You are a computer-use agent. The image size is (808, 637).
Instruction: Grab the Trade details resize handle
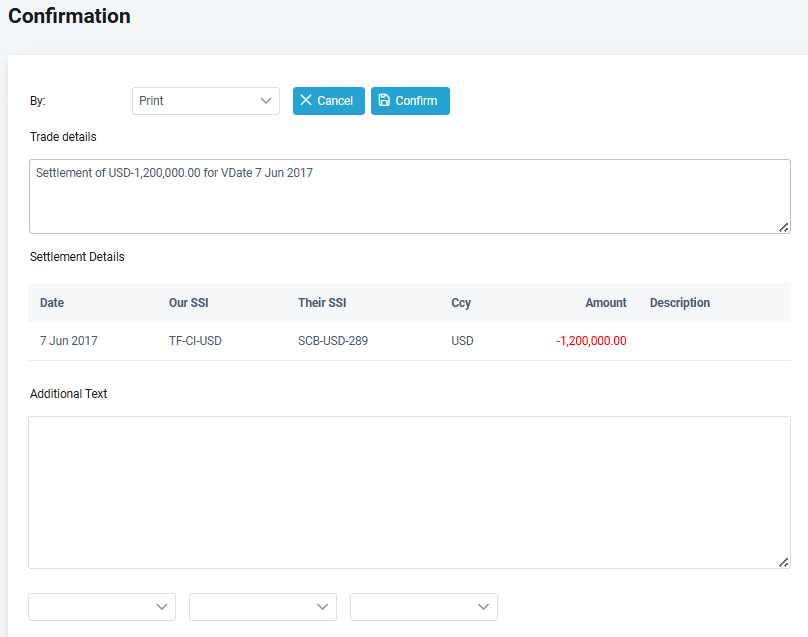784,227
